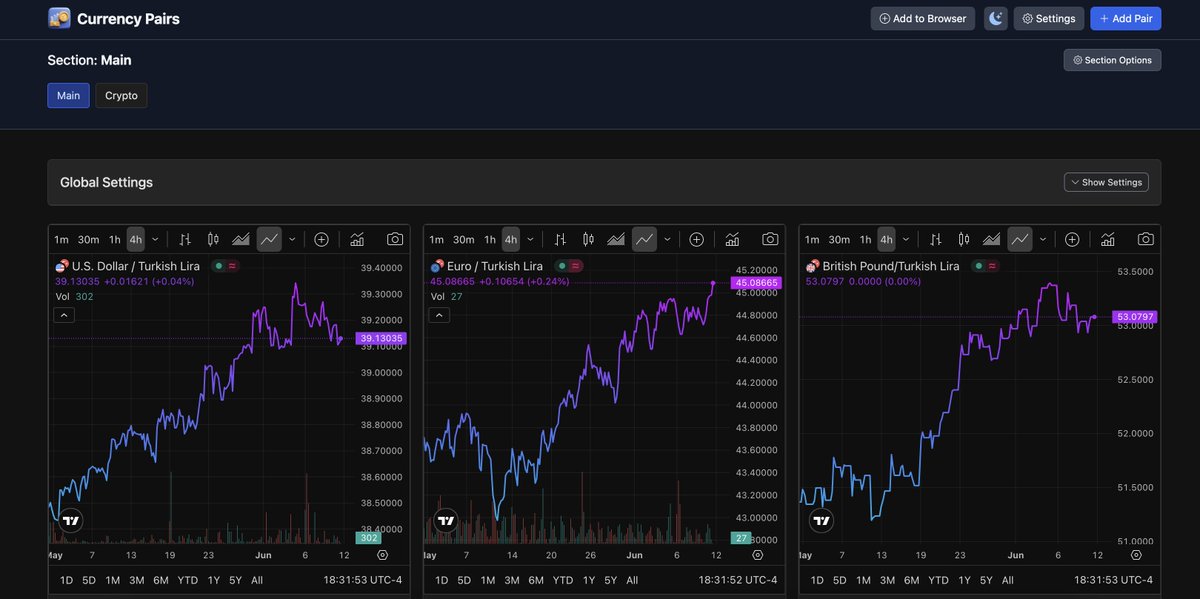Select 5Y range on British Pound chart

click(x=986, y=580)
